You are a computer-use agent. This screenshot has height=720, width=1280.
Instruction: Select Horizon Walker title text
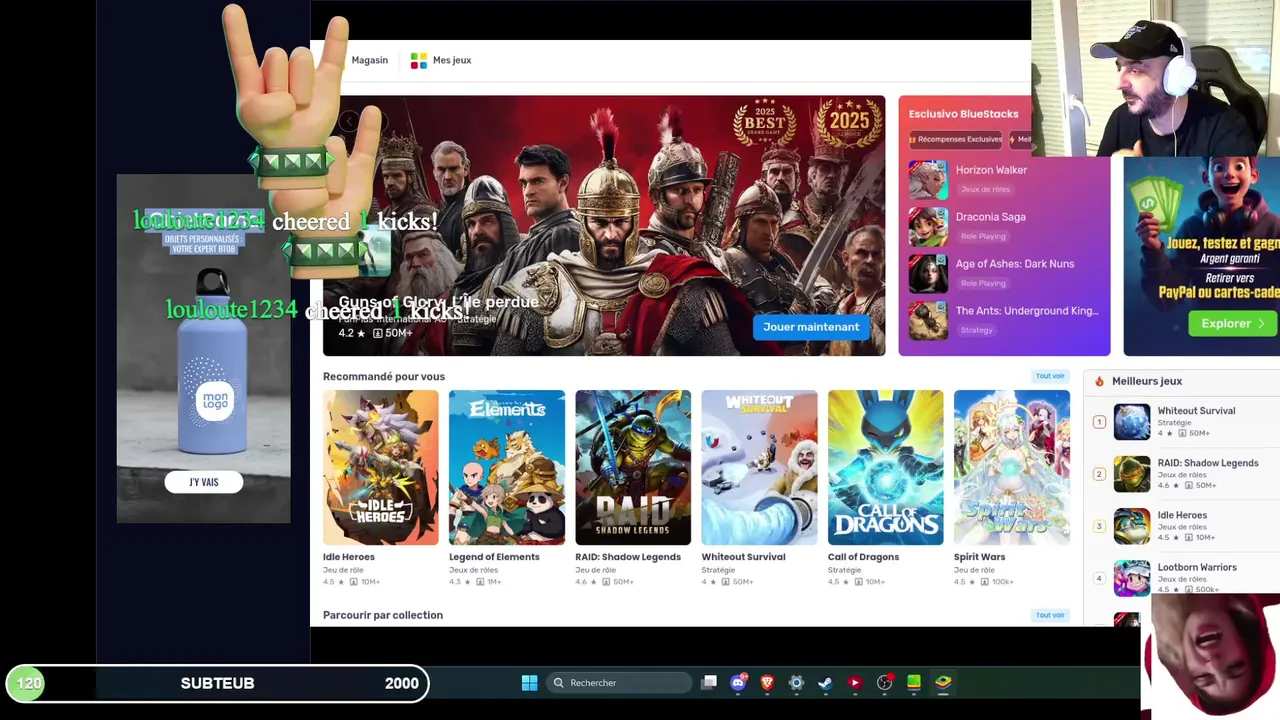click(x=991, y=170)
